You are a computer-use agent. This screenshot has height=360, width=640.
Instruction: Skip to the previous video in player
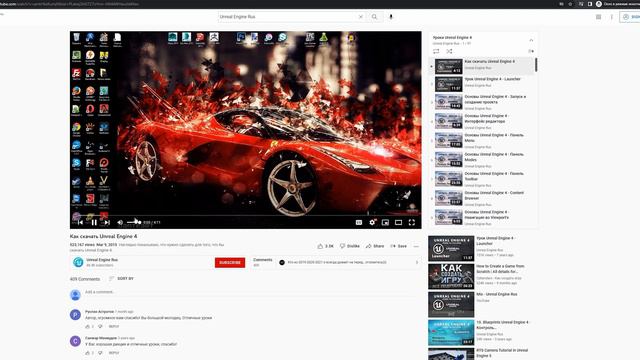click(x=80, y=222)
